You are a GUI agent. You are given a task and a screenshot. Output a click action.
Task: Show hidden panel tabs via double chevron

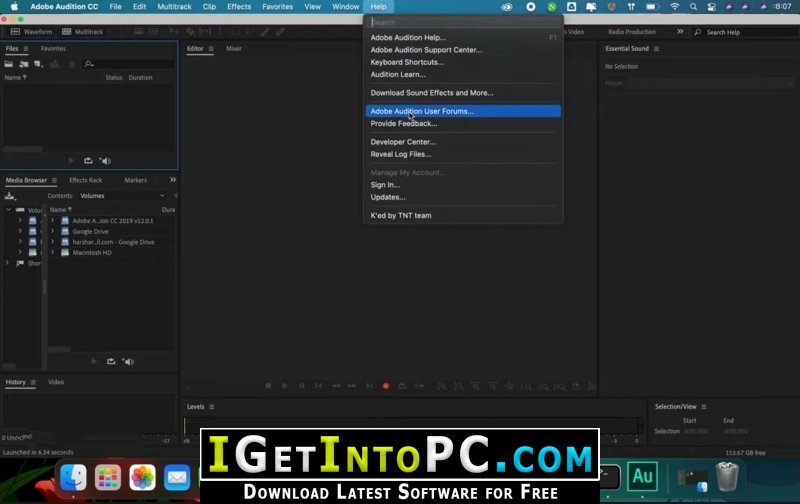173,180
